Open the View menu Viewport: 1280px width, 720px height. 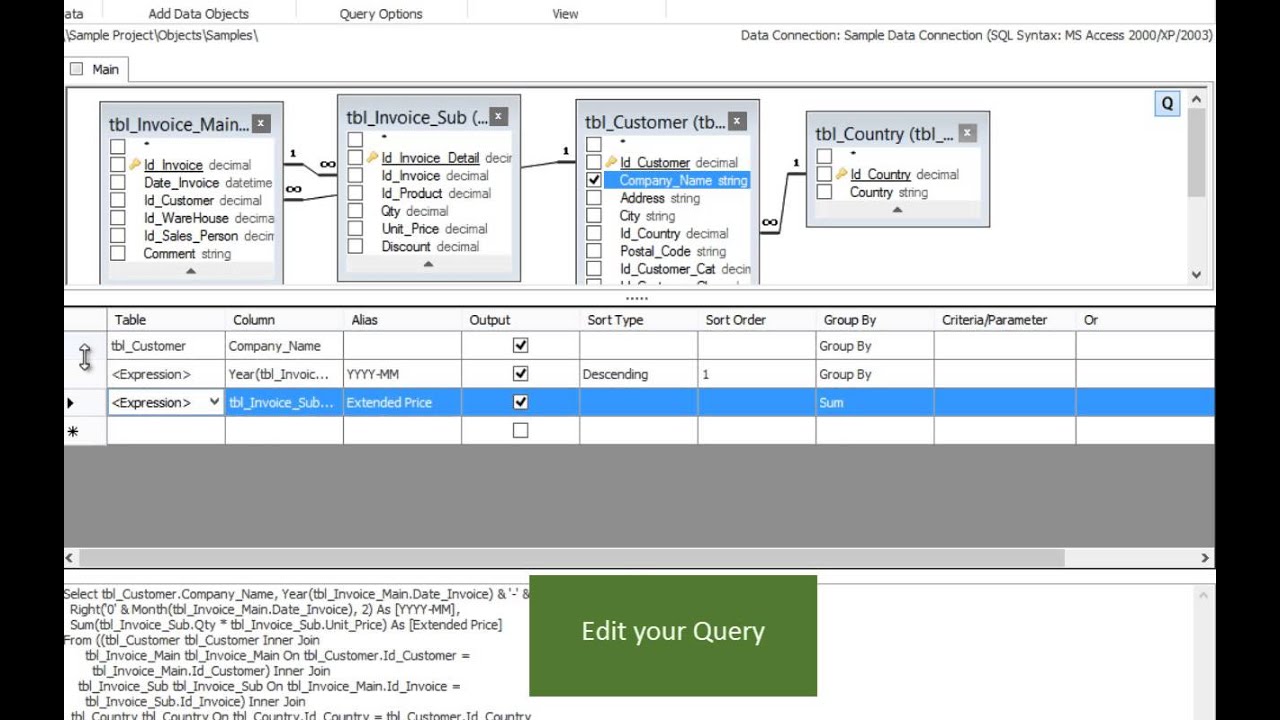click(x=565, y=13)
